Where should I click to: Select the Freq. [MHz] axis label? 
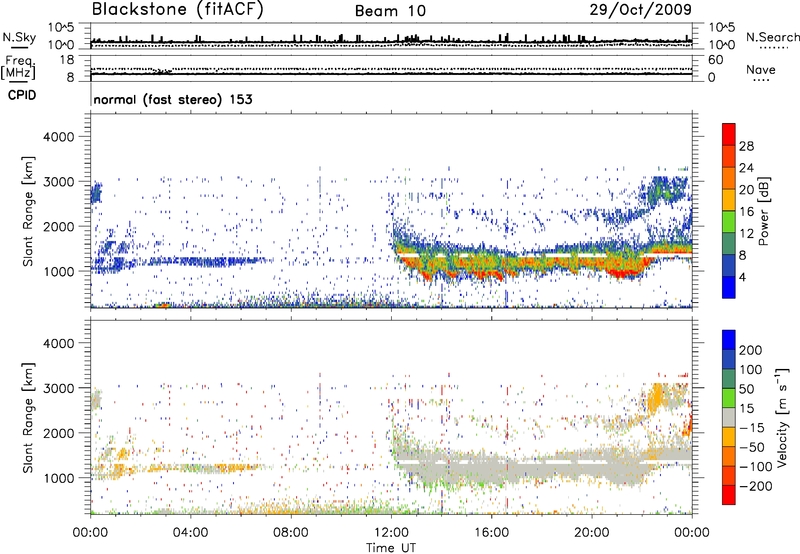pyautogui.click(x=18, y=68)
